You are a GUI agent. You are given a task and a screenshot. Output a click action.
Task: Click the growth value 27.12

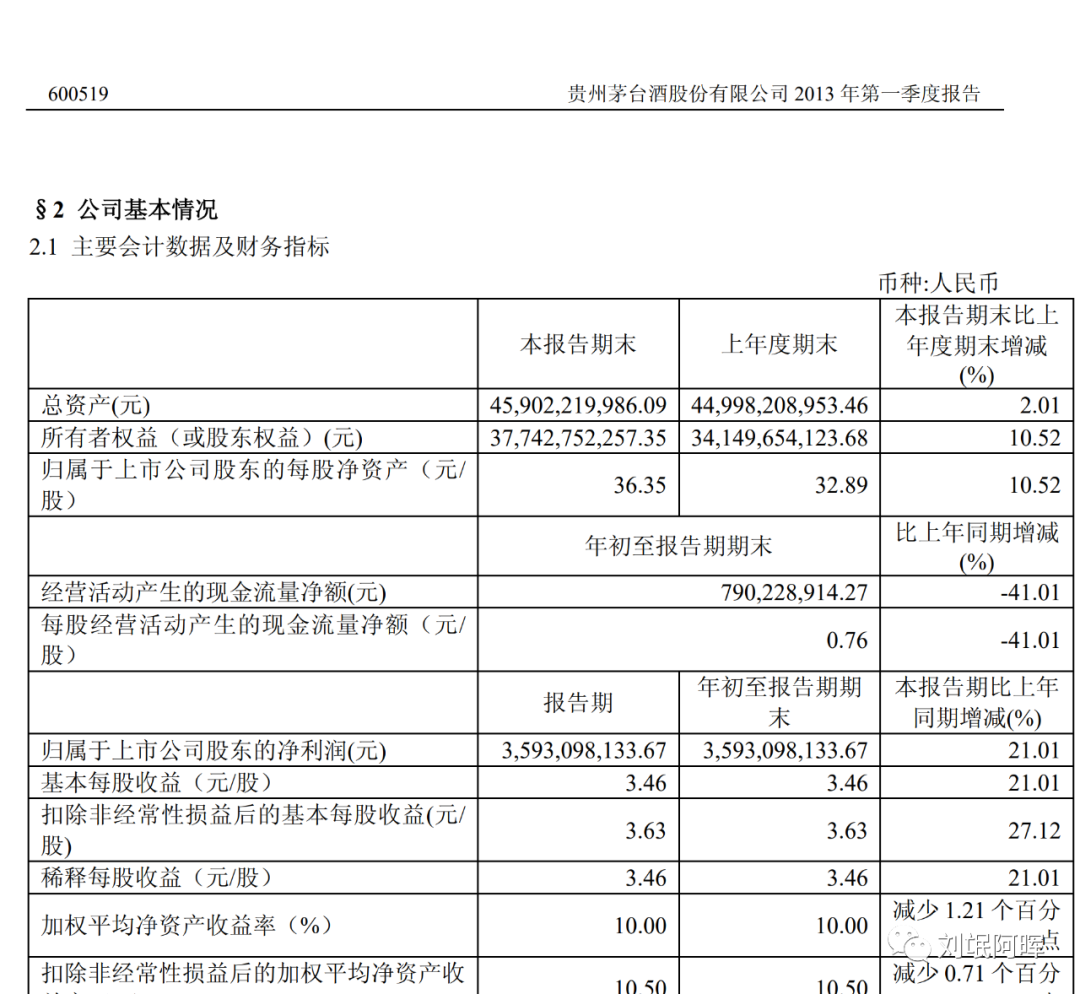(1035, 831)
